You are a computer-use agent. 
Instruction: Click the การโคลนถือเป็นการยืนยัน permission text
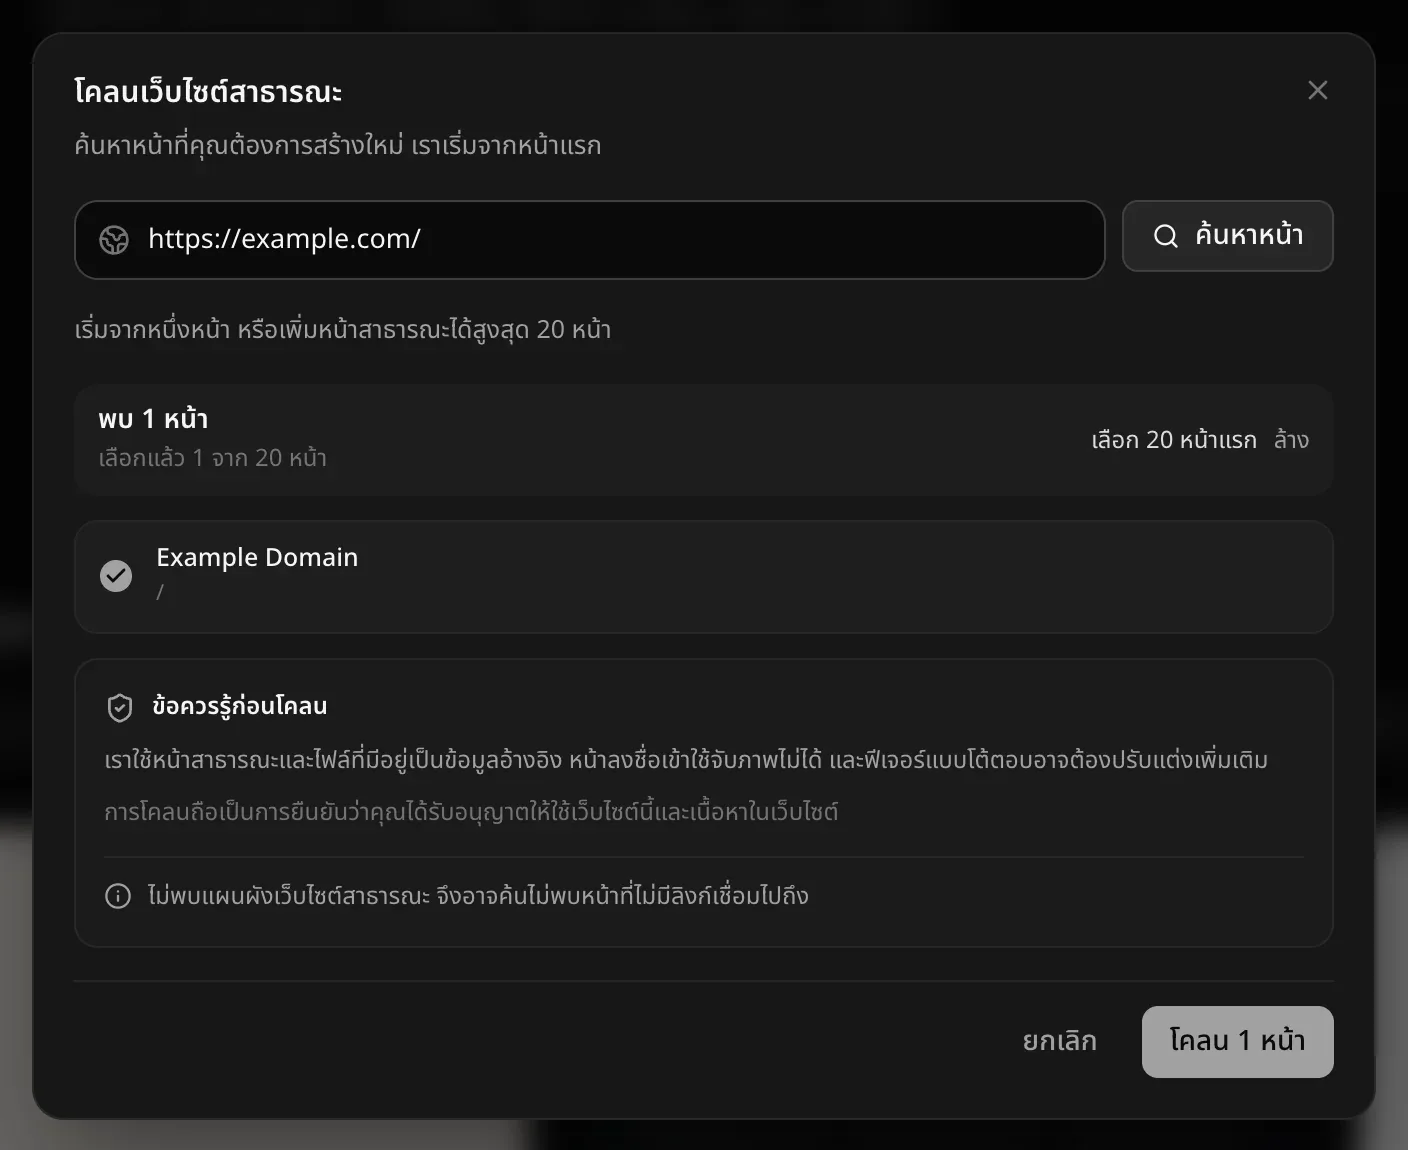471,811
